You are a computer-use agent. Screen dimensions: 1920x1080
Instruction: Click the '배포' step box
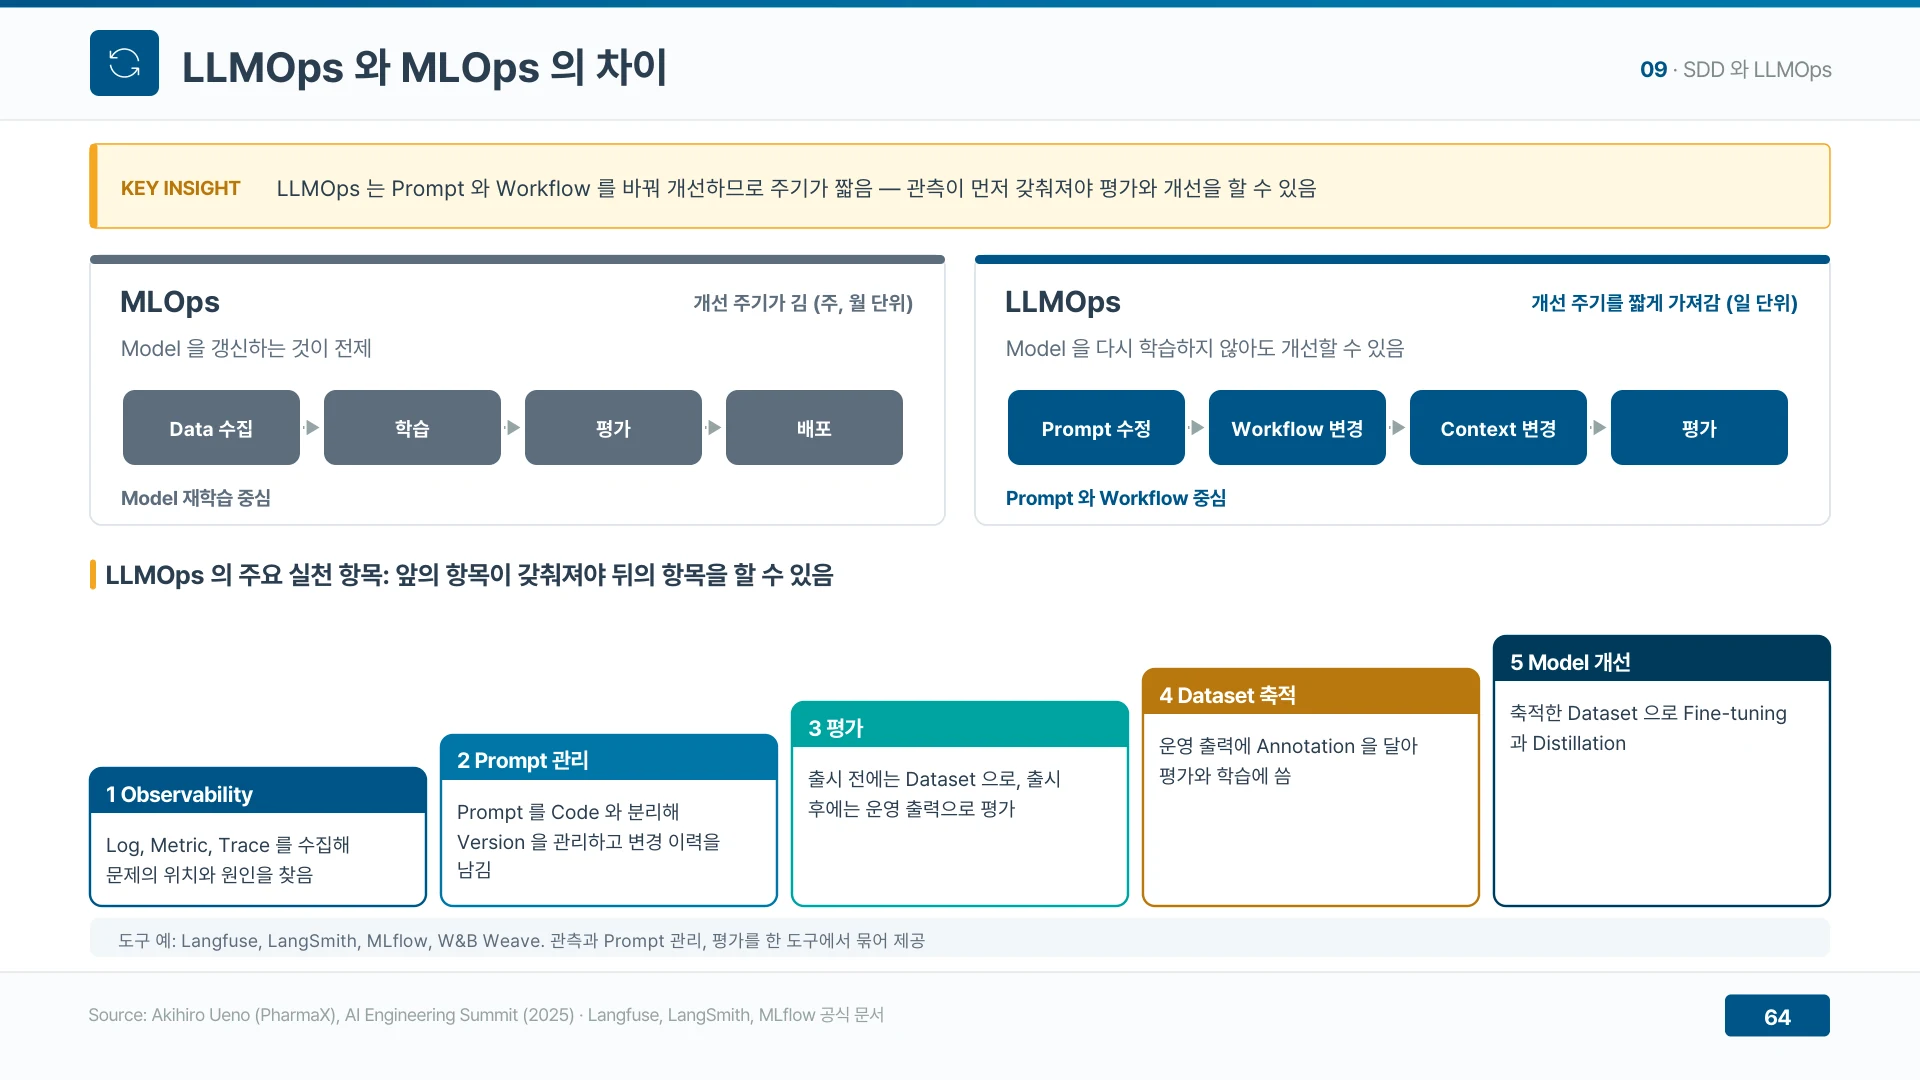[814, 428]
